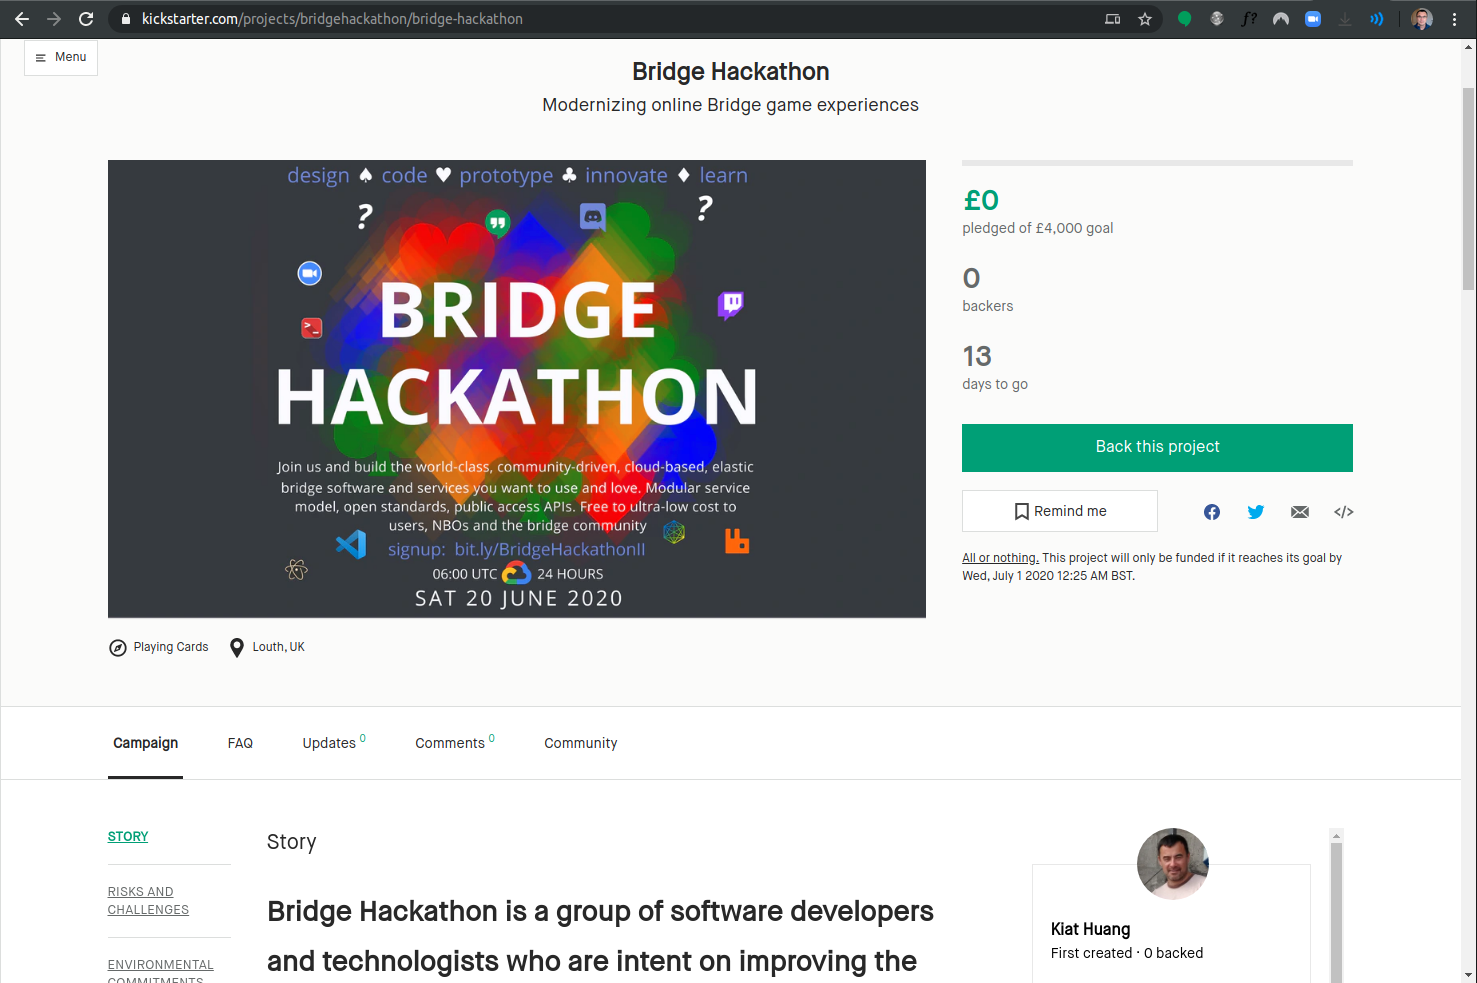
Task: Open the download arrow extension icon
Action: click(x=1345, y=19)
